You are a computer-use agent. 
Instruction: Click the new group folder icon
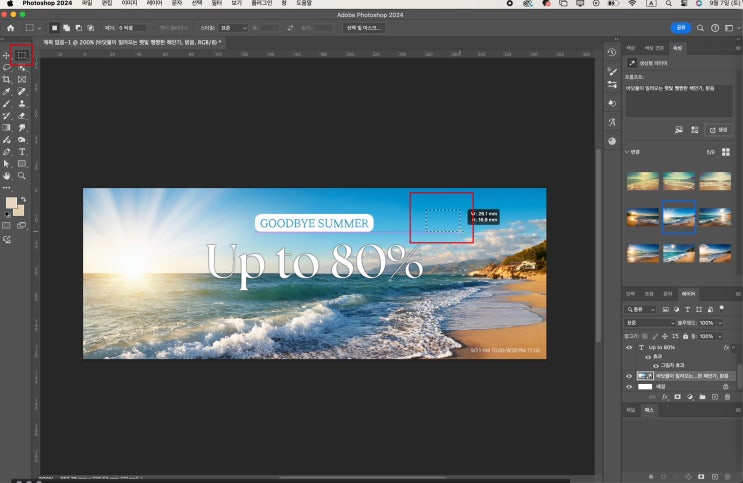point(702,397)
